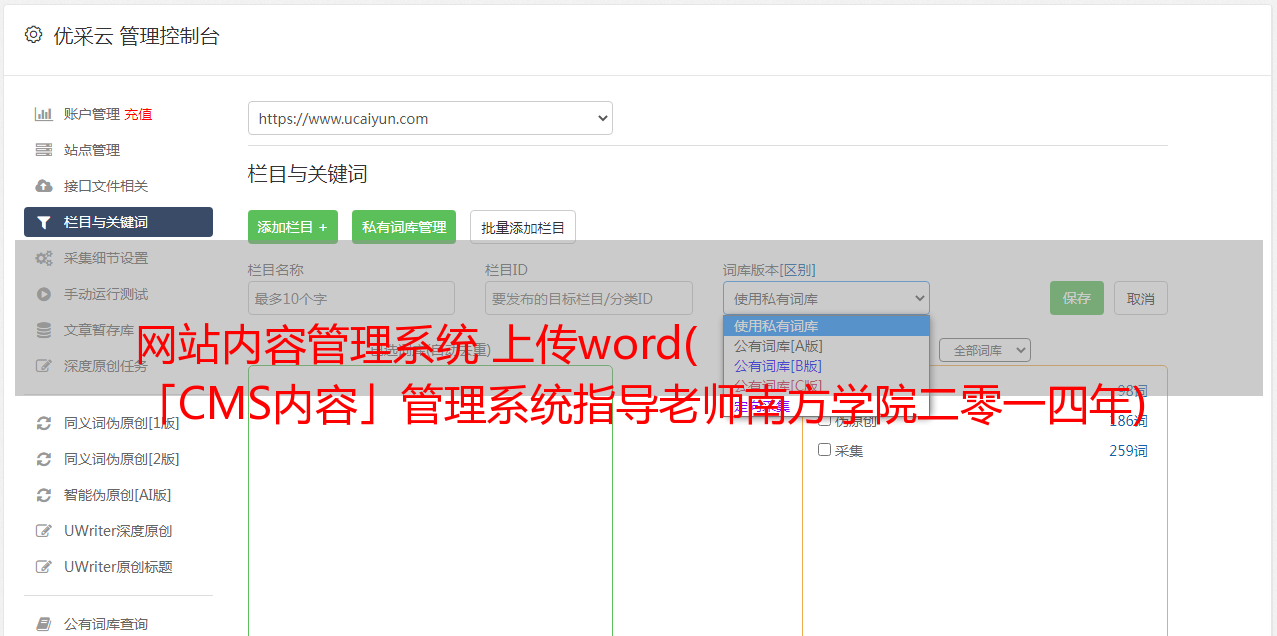The height and width of the screenshot is (636, 1277).
Task: Choose 公有词库[A版] option in dropdown list
Action: click(x=826, y=346)
